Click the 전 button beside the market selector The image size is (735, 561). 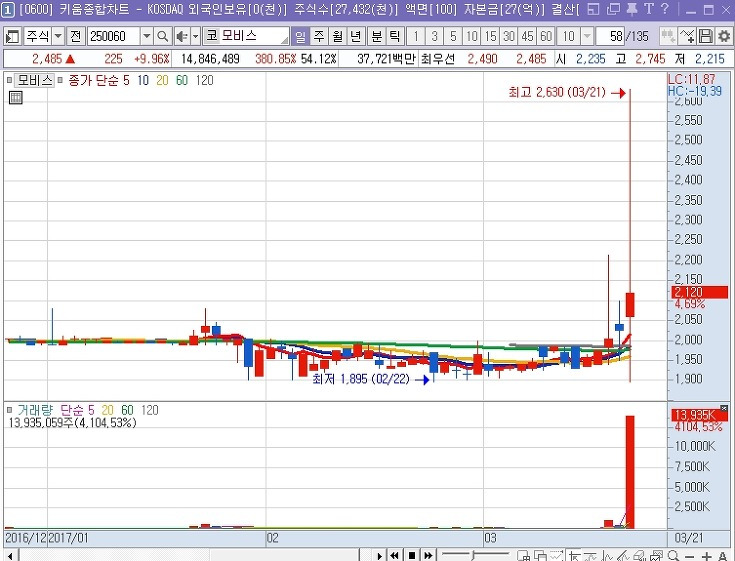click(76, 36)
